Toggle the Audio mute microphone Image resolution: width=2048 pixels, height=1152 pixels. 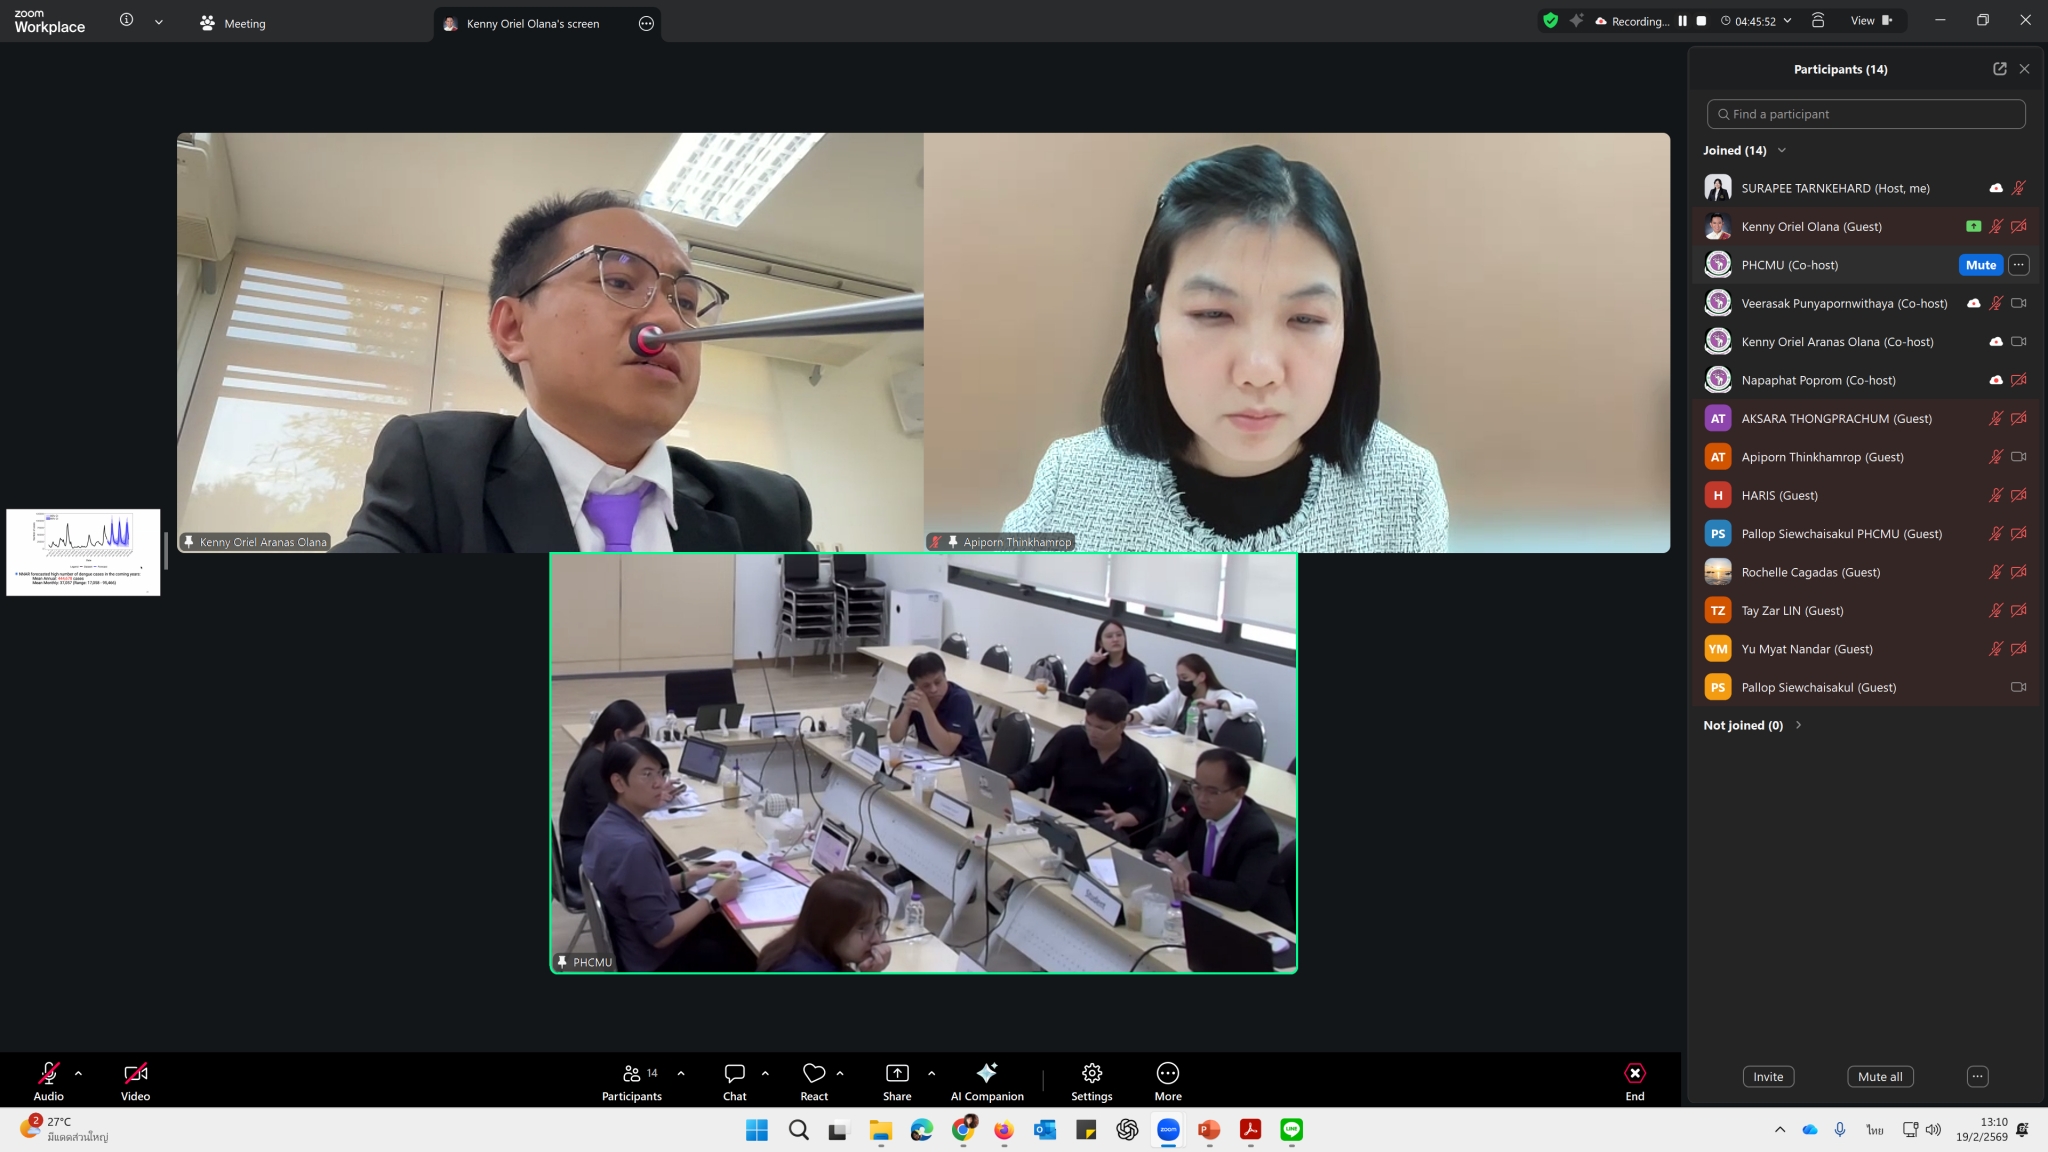(x=48, y=1073)
